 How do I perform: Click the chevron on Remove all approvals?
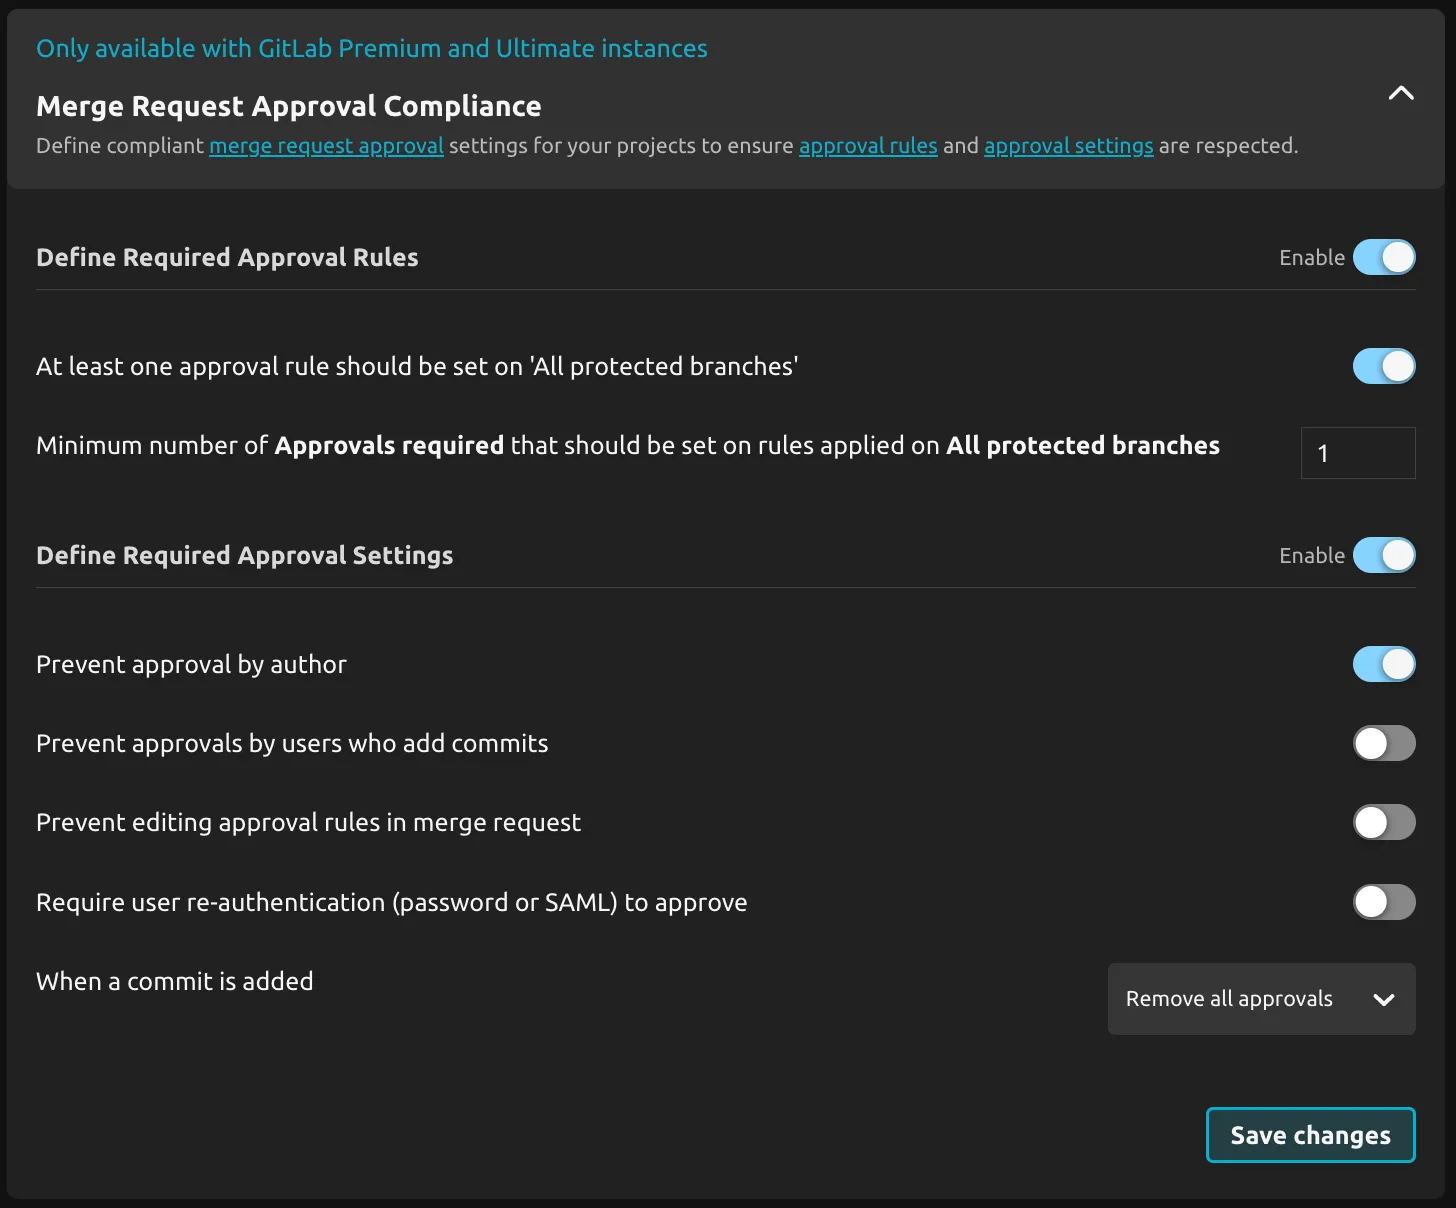(x=1385, y=999)
